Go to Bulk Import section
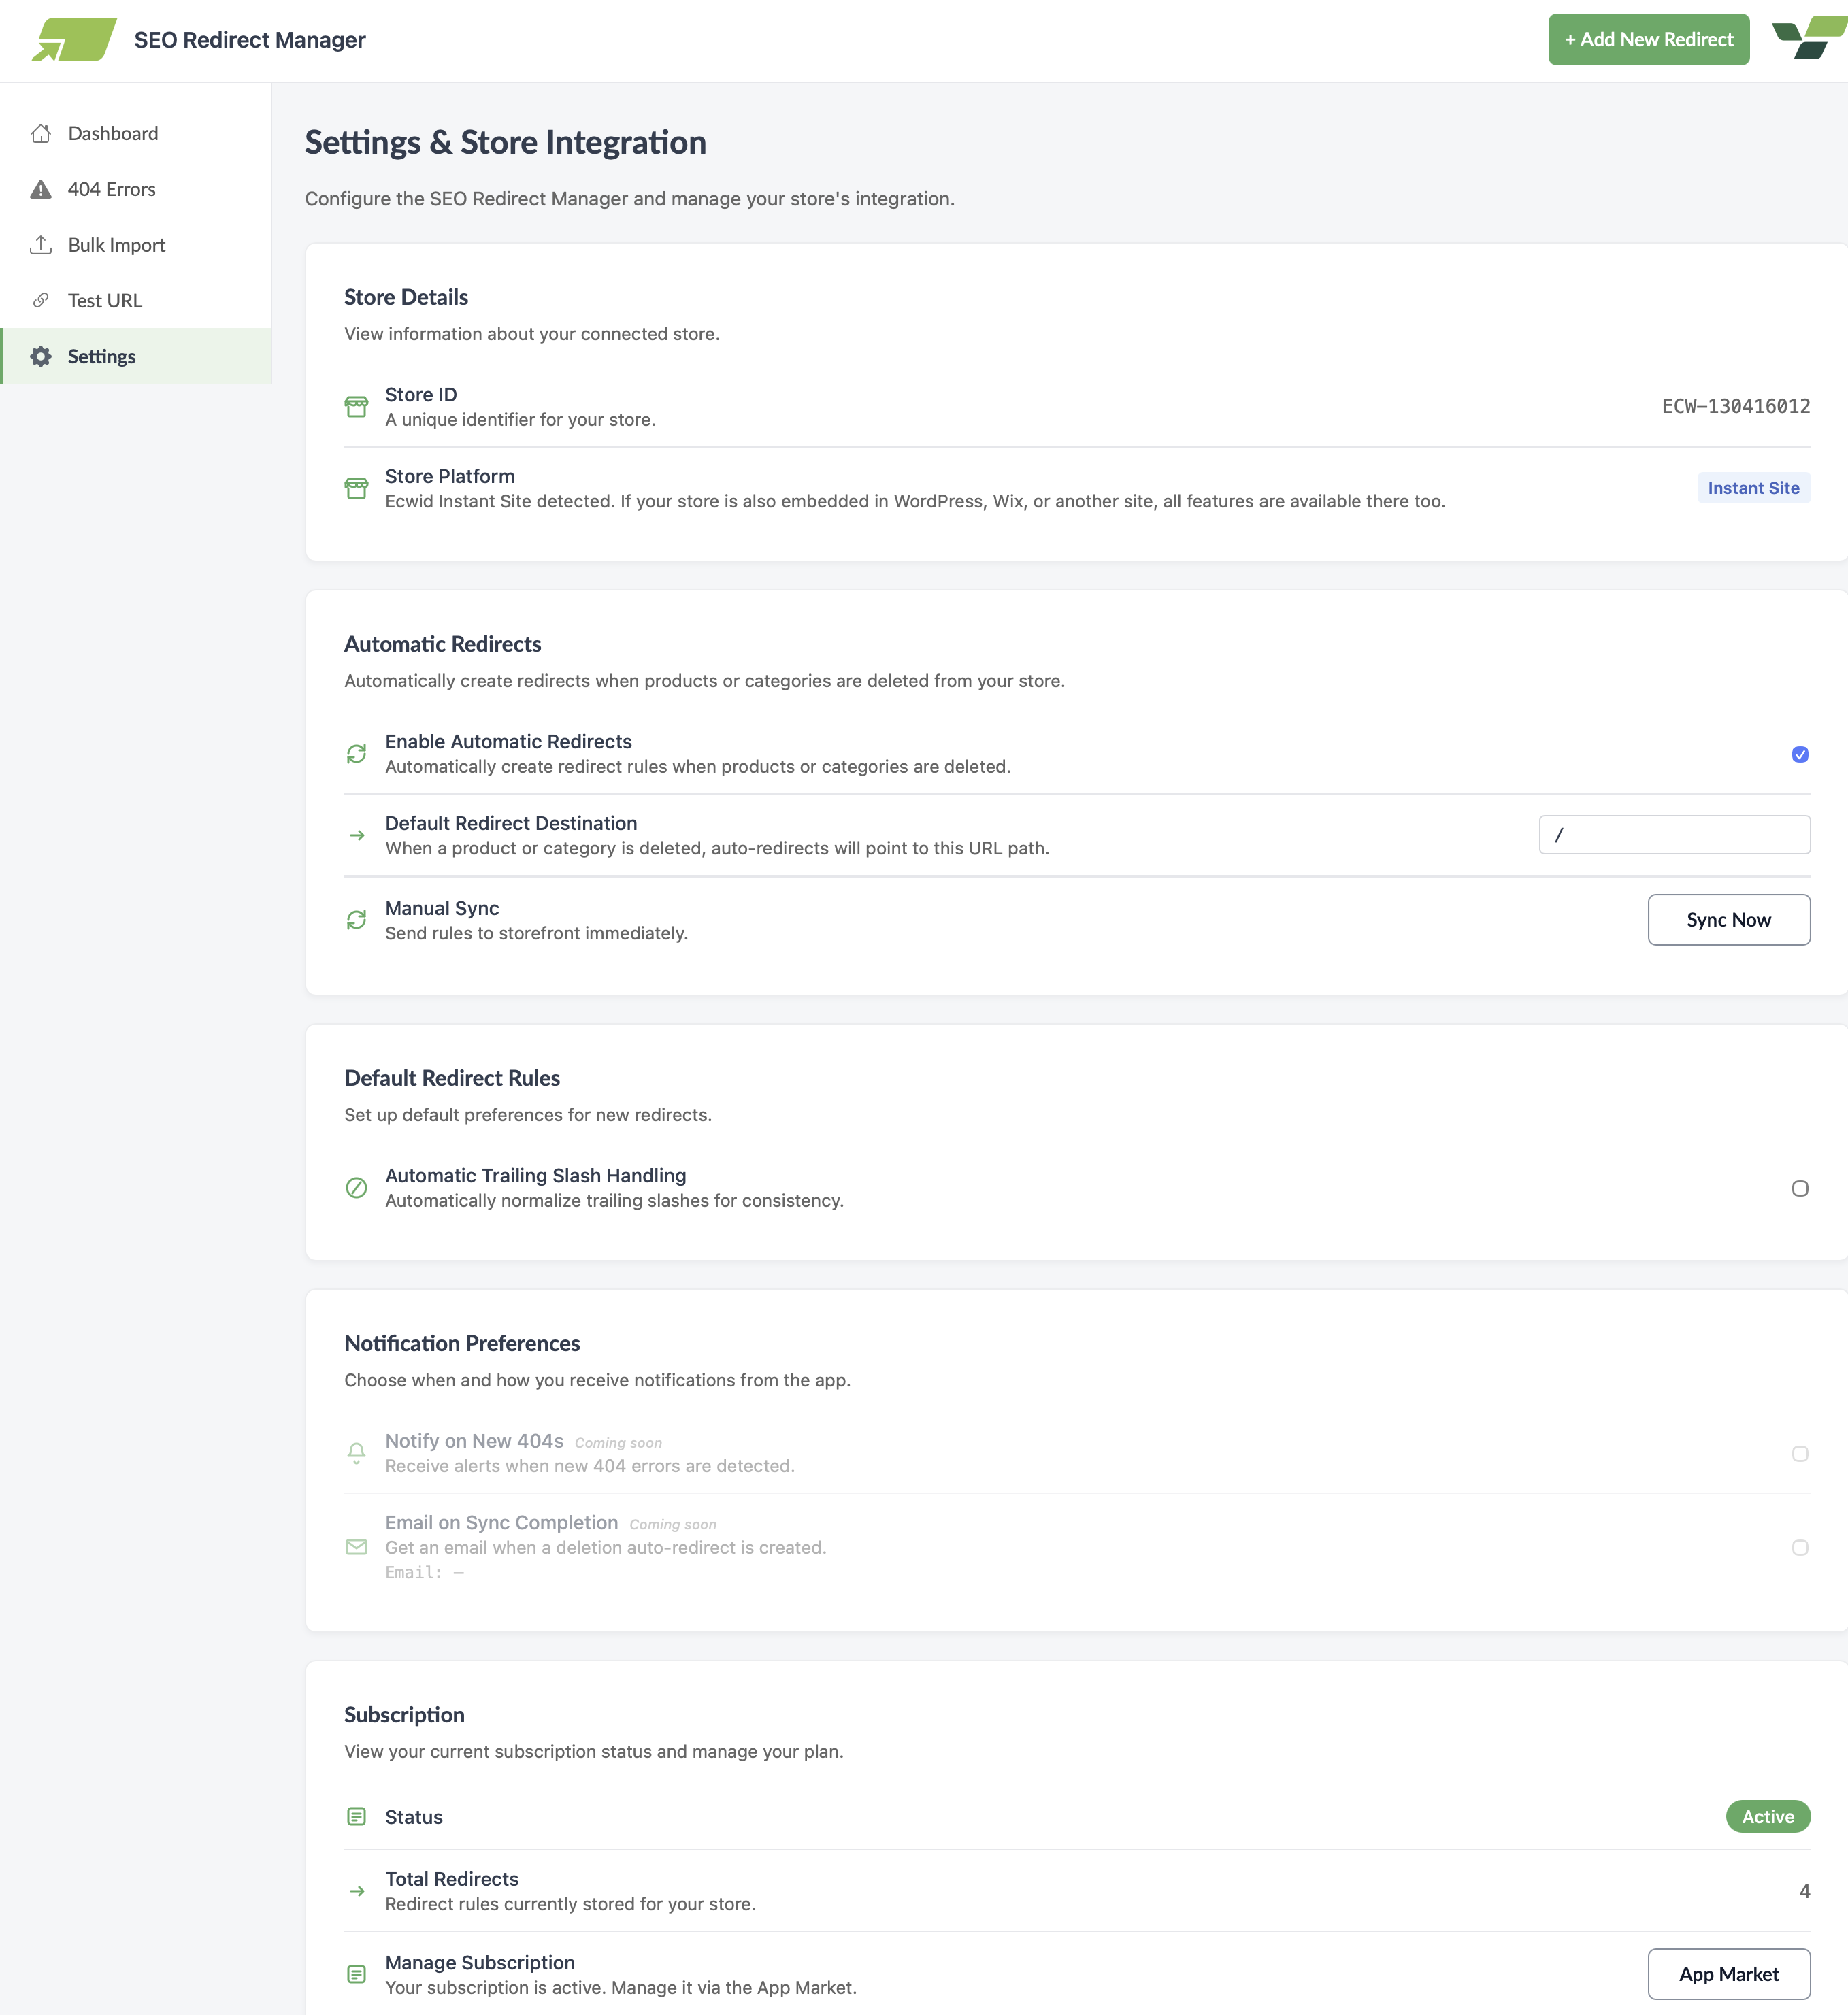The height and width of the screenshot is (2015, 1848). [x=116, y=245]
